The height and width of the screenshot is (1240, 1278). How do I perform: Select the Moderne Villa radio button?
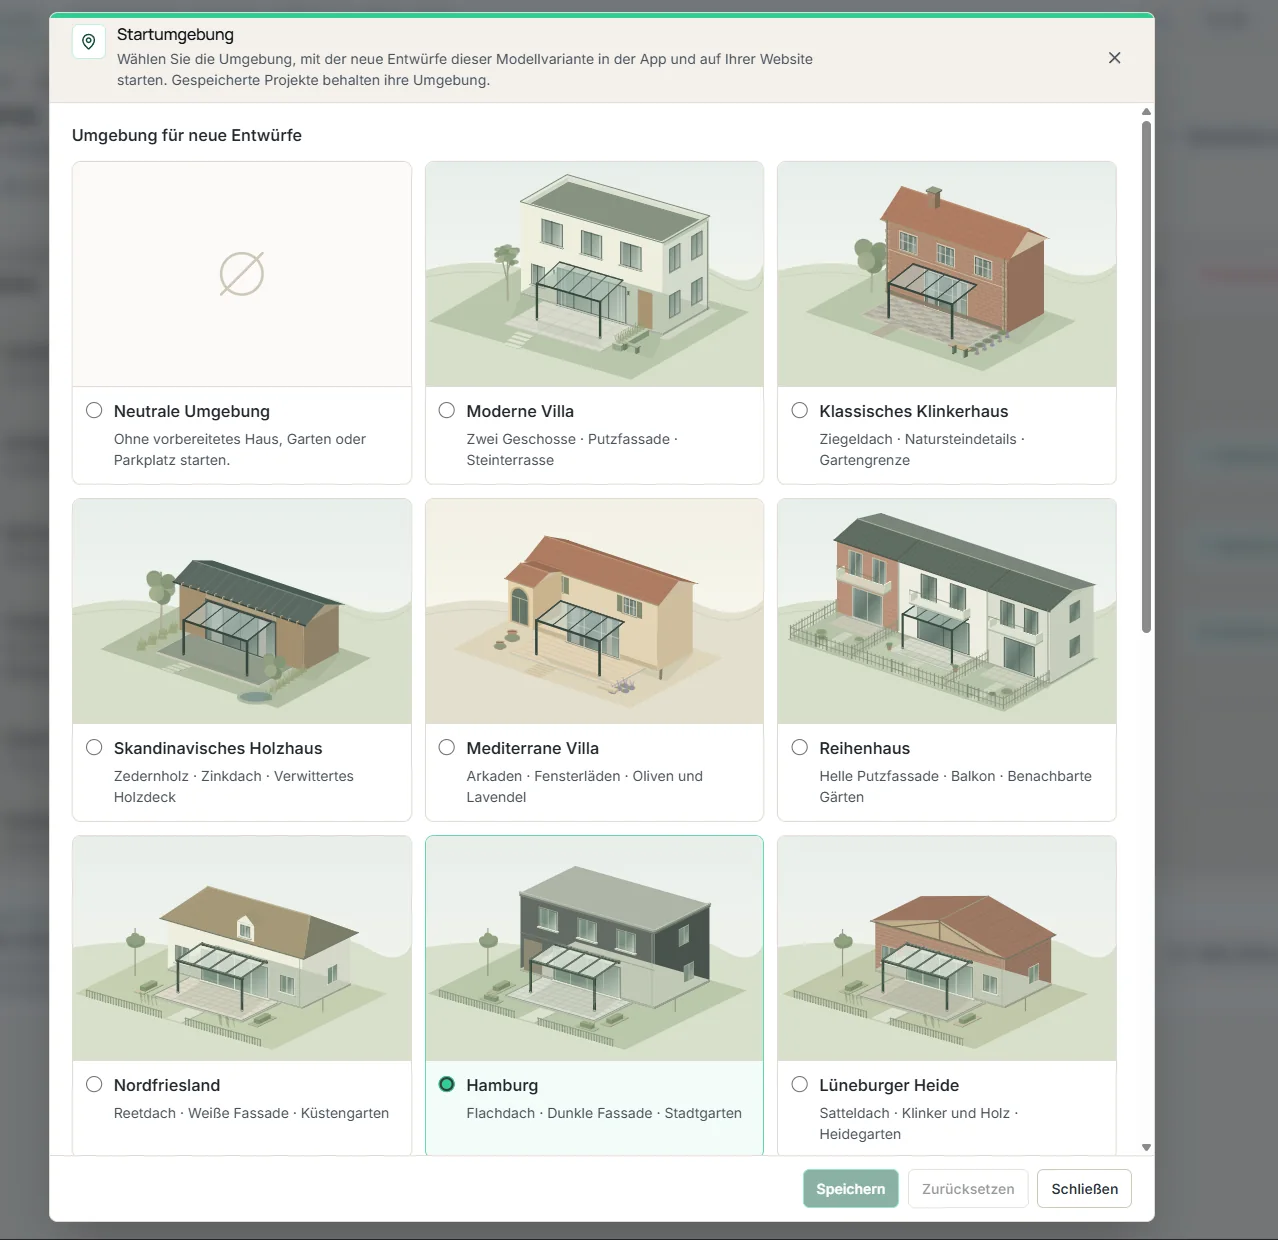tap(447, 410)
